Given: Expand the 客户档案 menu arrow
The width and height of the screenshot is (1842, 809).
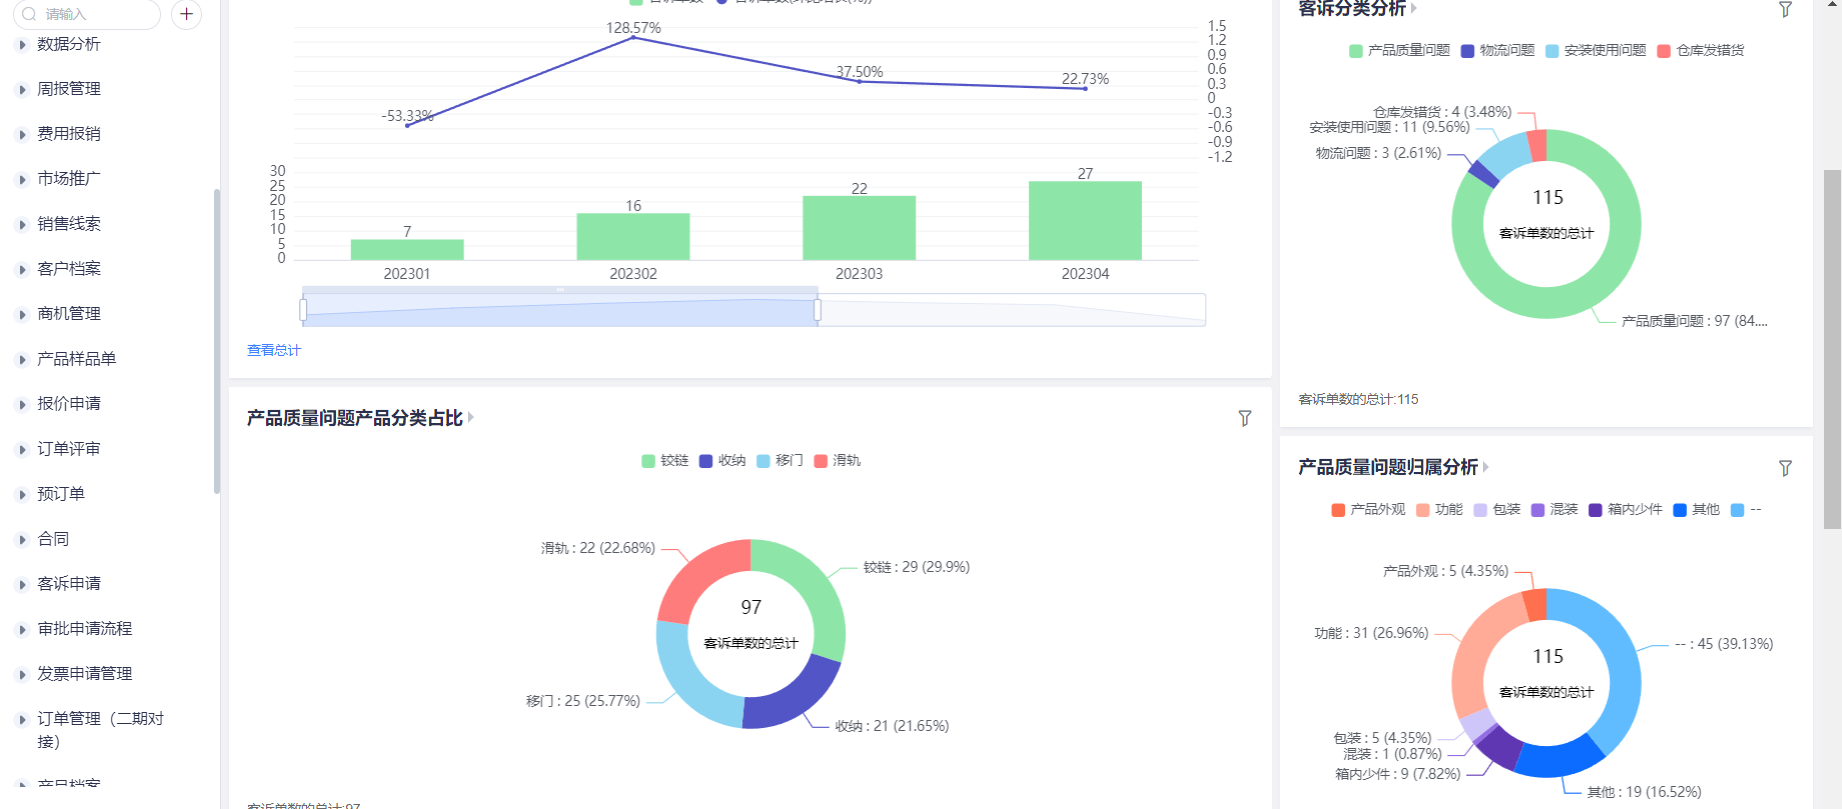Looking at the screenshot, I should 22,270.
